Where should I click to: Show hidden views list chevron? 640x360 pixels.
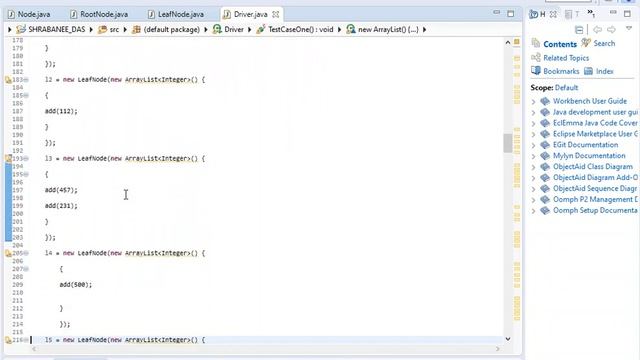coord(591,13)
